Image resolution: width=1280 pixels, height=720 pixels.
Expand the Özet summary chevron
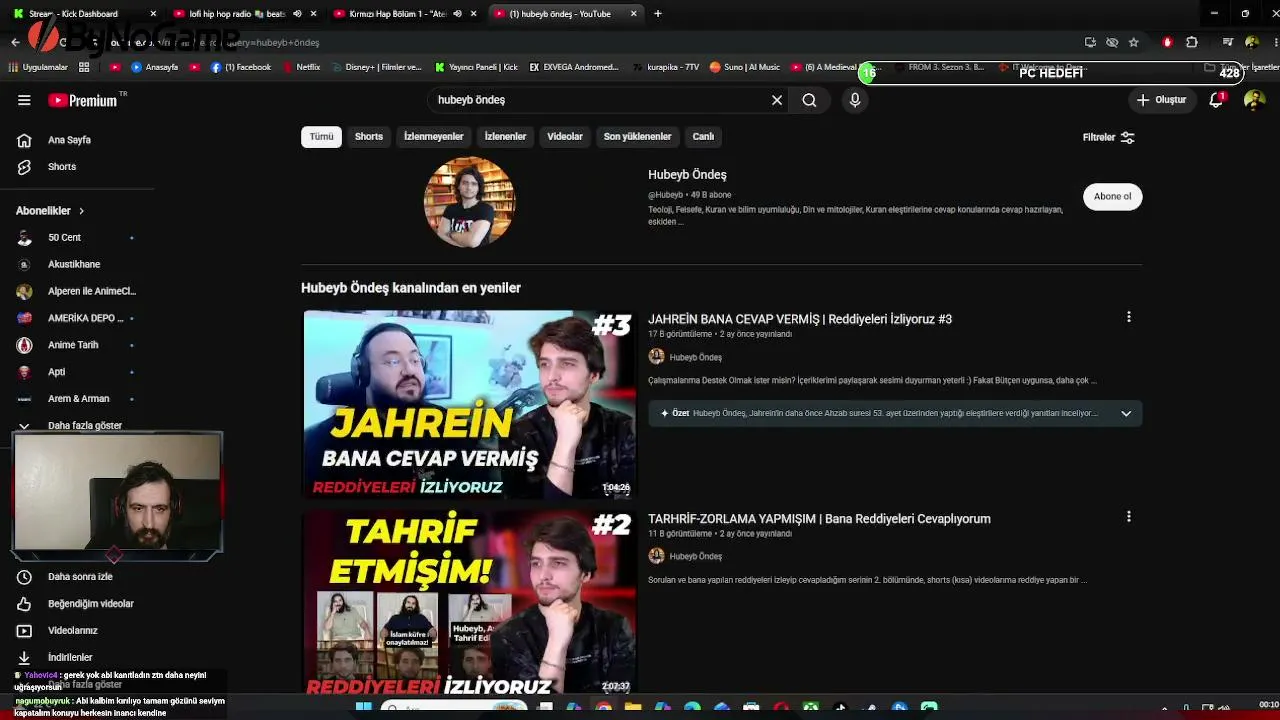pyautogui.click(x=1126, y=413)
